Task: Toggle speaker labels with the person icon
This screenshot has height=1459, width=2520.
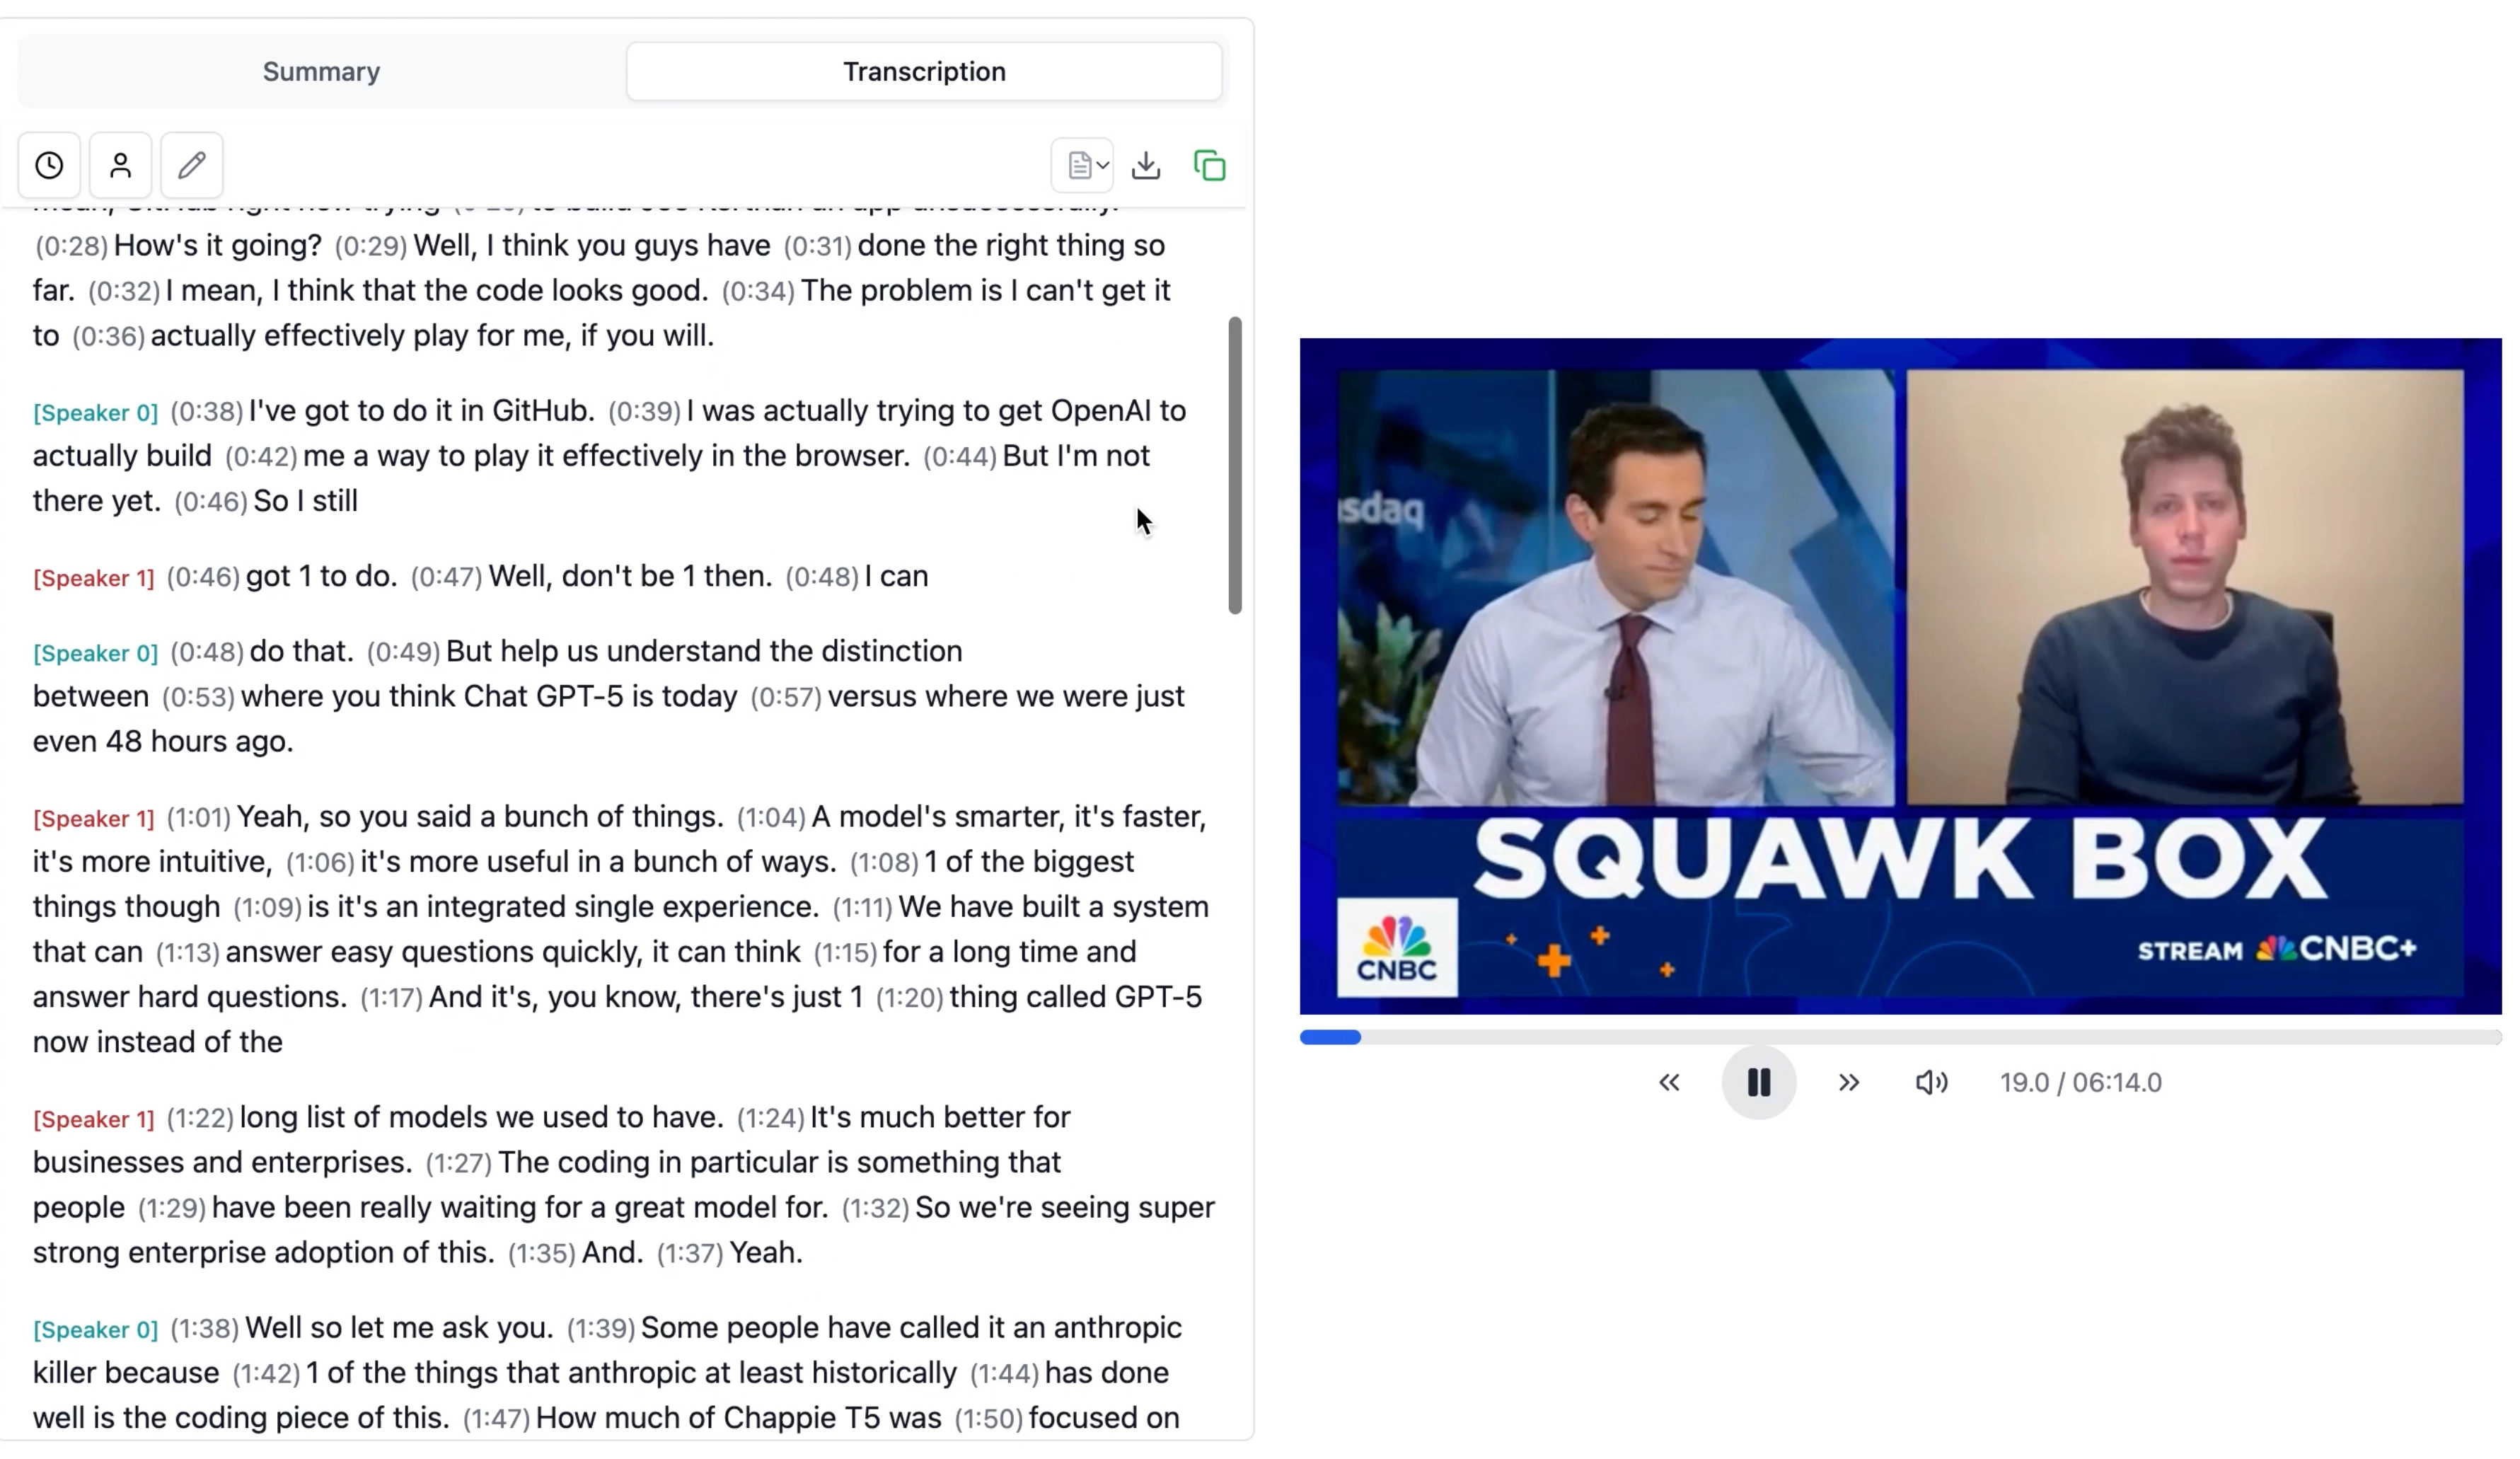Action: click(x=120, y=165)
